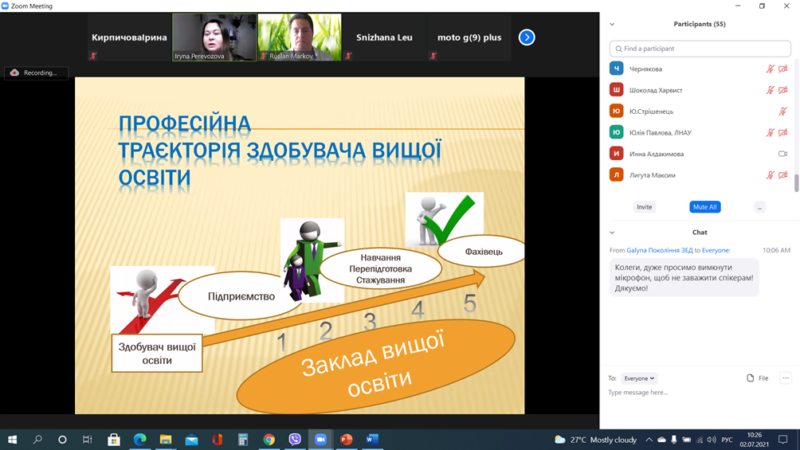
Task: Toggle the muted microphone icon for Лигута Максим
Action: point(770,175)
